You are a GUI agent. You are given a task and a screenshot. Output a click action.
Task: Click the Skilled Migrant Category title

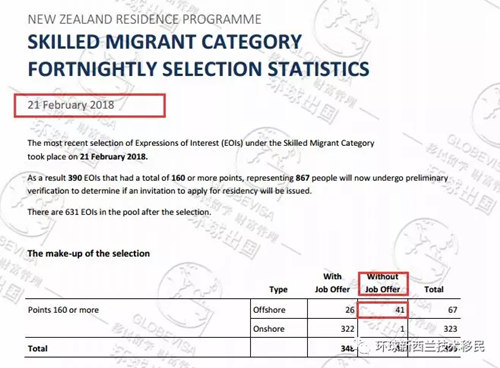click(x=165, y=42)
